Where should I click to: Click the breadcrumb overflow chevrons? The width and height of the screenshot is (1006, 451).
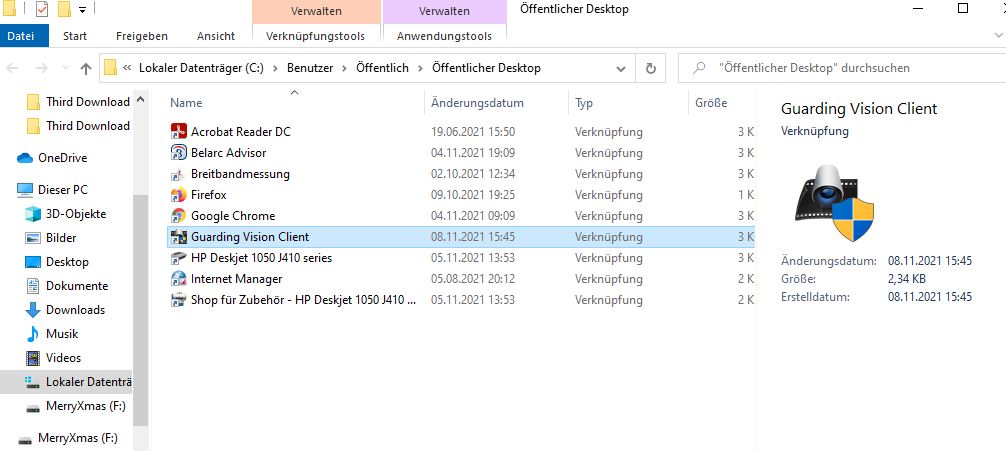point(128,68)
